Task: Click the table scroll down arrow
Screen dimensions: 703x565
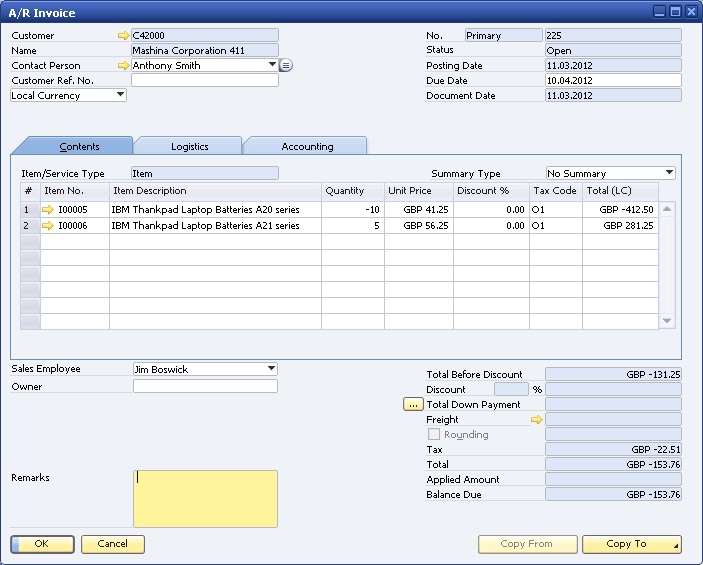Action: [667, 321]
